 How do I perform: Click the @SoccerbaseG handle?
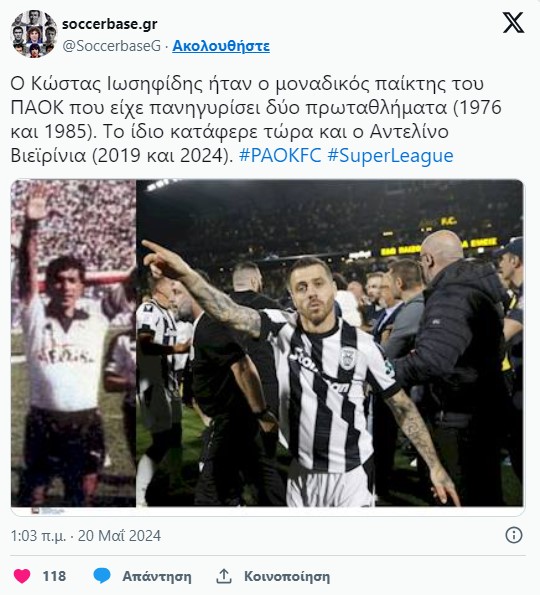[112, 46]
